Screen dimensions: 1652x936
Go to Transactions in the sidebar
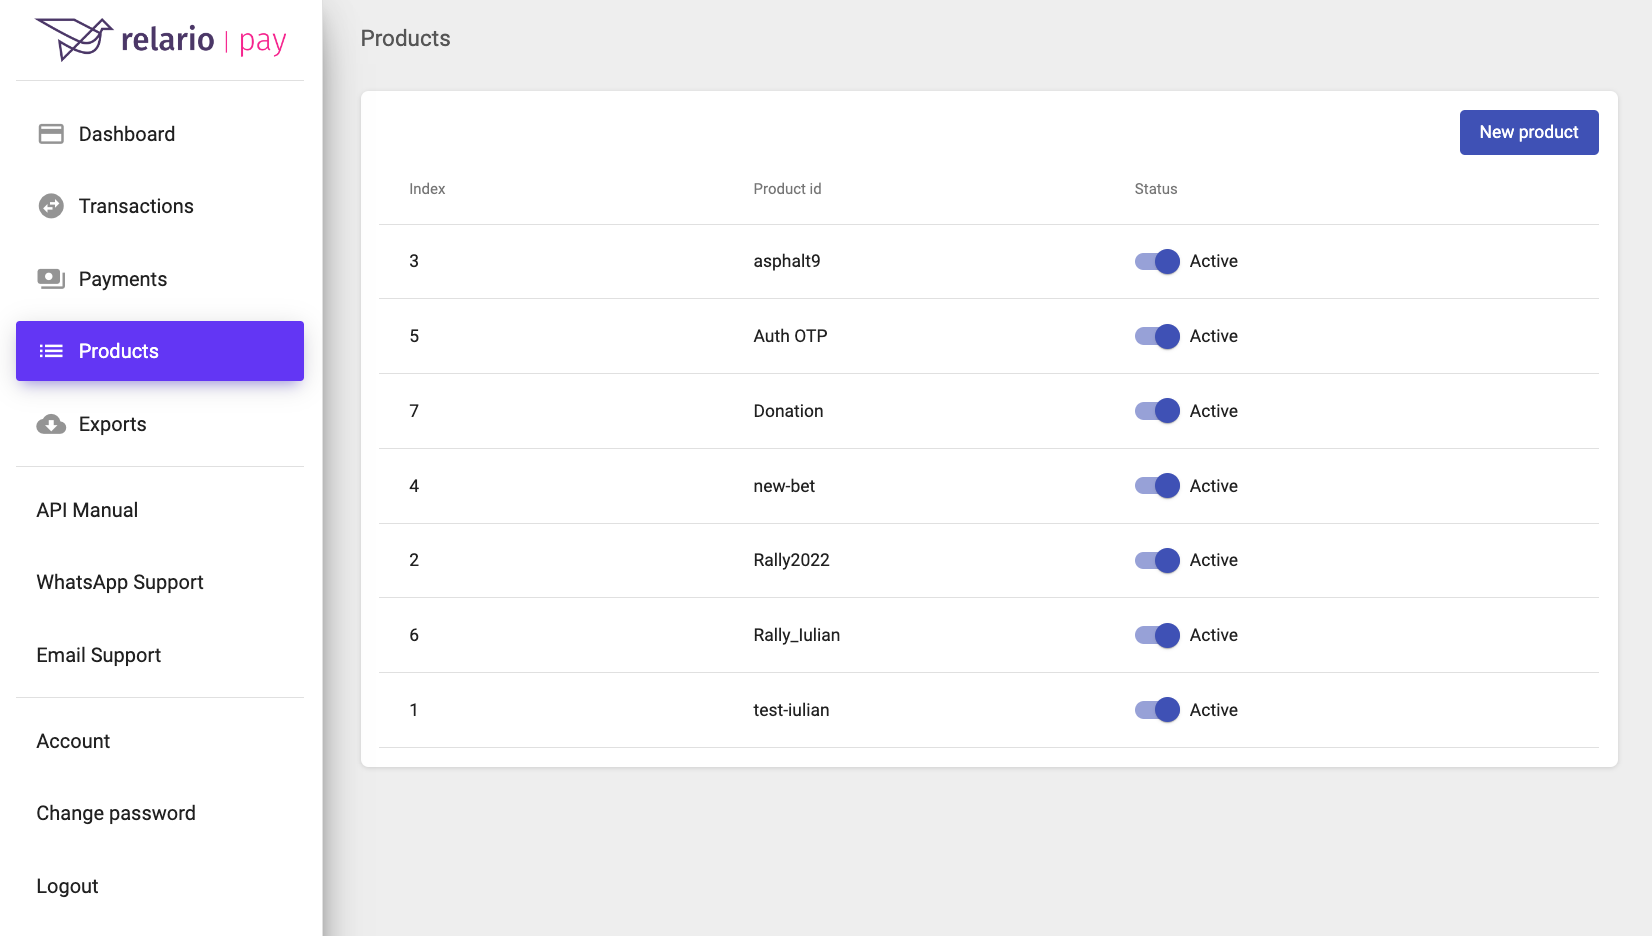(160, 206)
